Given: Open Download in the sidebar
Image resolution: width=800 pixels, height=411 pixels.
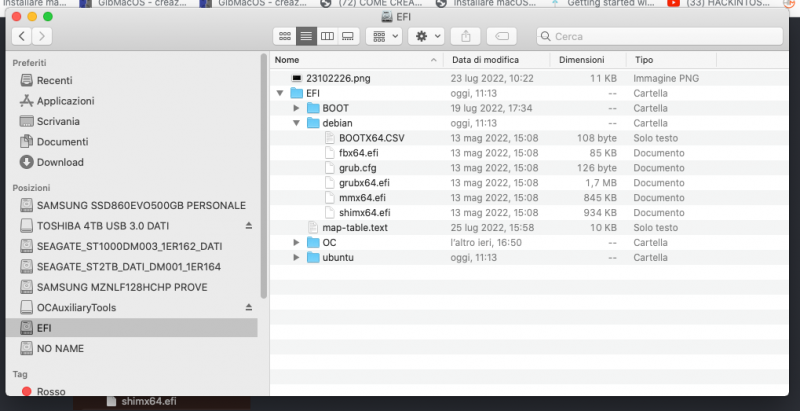Looking at the screenshot, I should 60,162.
